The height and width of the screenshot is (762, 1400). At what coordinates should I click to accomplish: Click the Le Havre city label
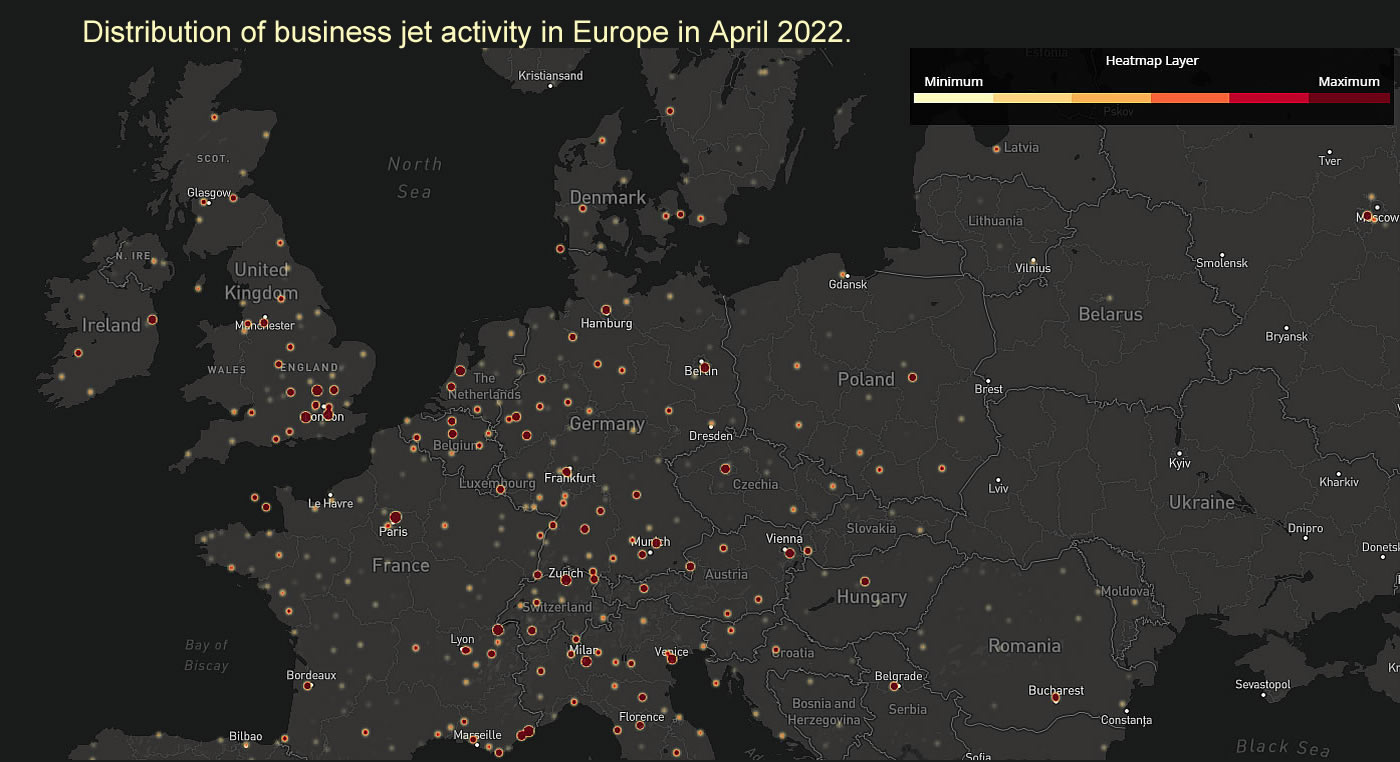(x=330, y=504)
